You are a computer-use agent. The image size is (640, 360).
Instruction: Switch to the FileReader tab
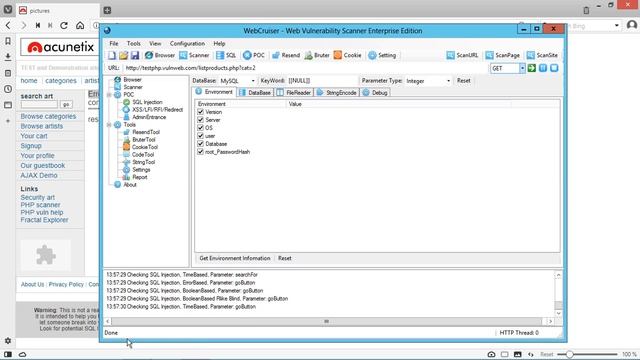tap(294, 93)
